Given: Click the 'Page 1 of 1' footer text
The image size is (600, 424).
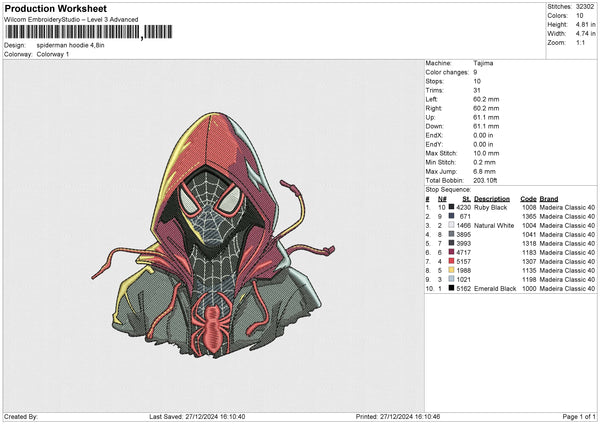Looking at the screenshot, I should tap(579, 417).
